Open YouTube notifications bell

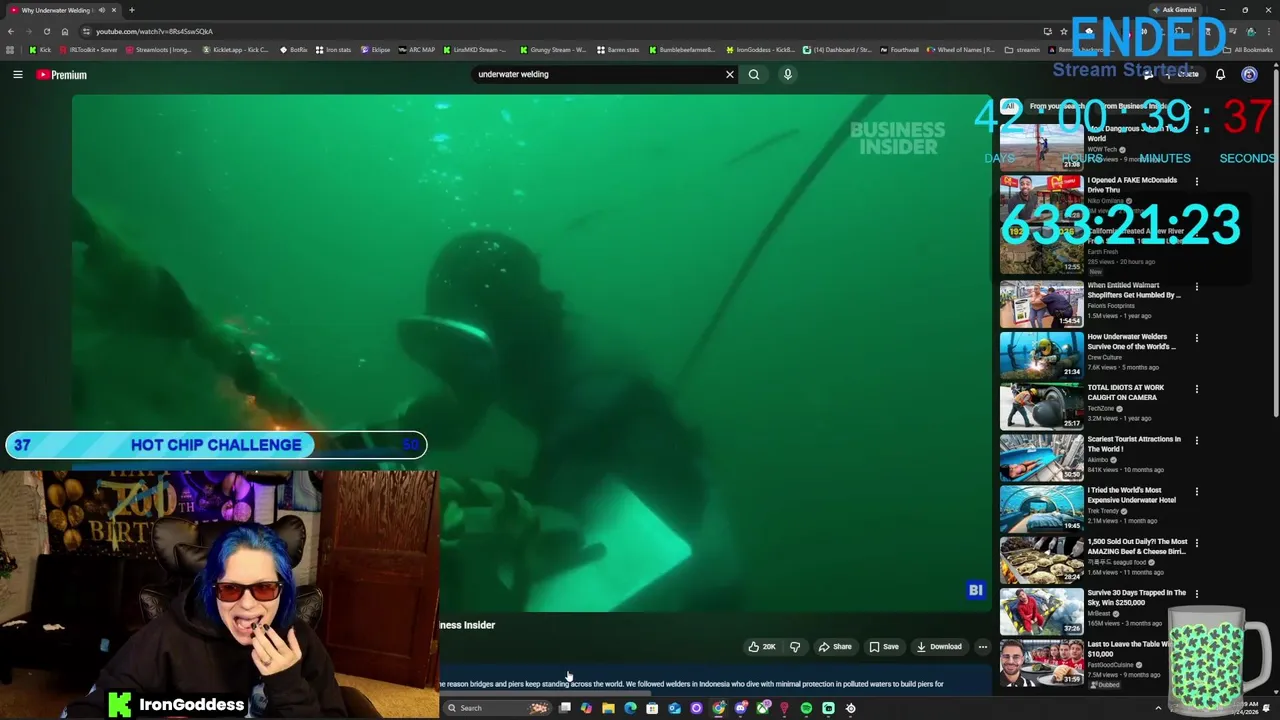pyautogui.click(x=1220, y=74)
